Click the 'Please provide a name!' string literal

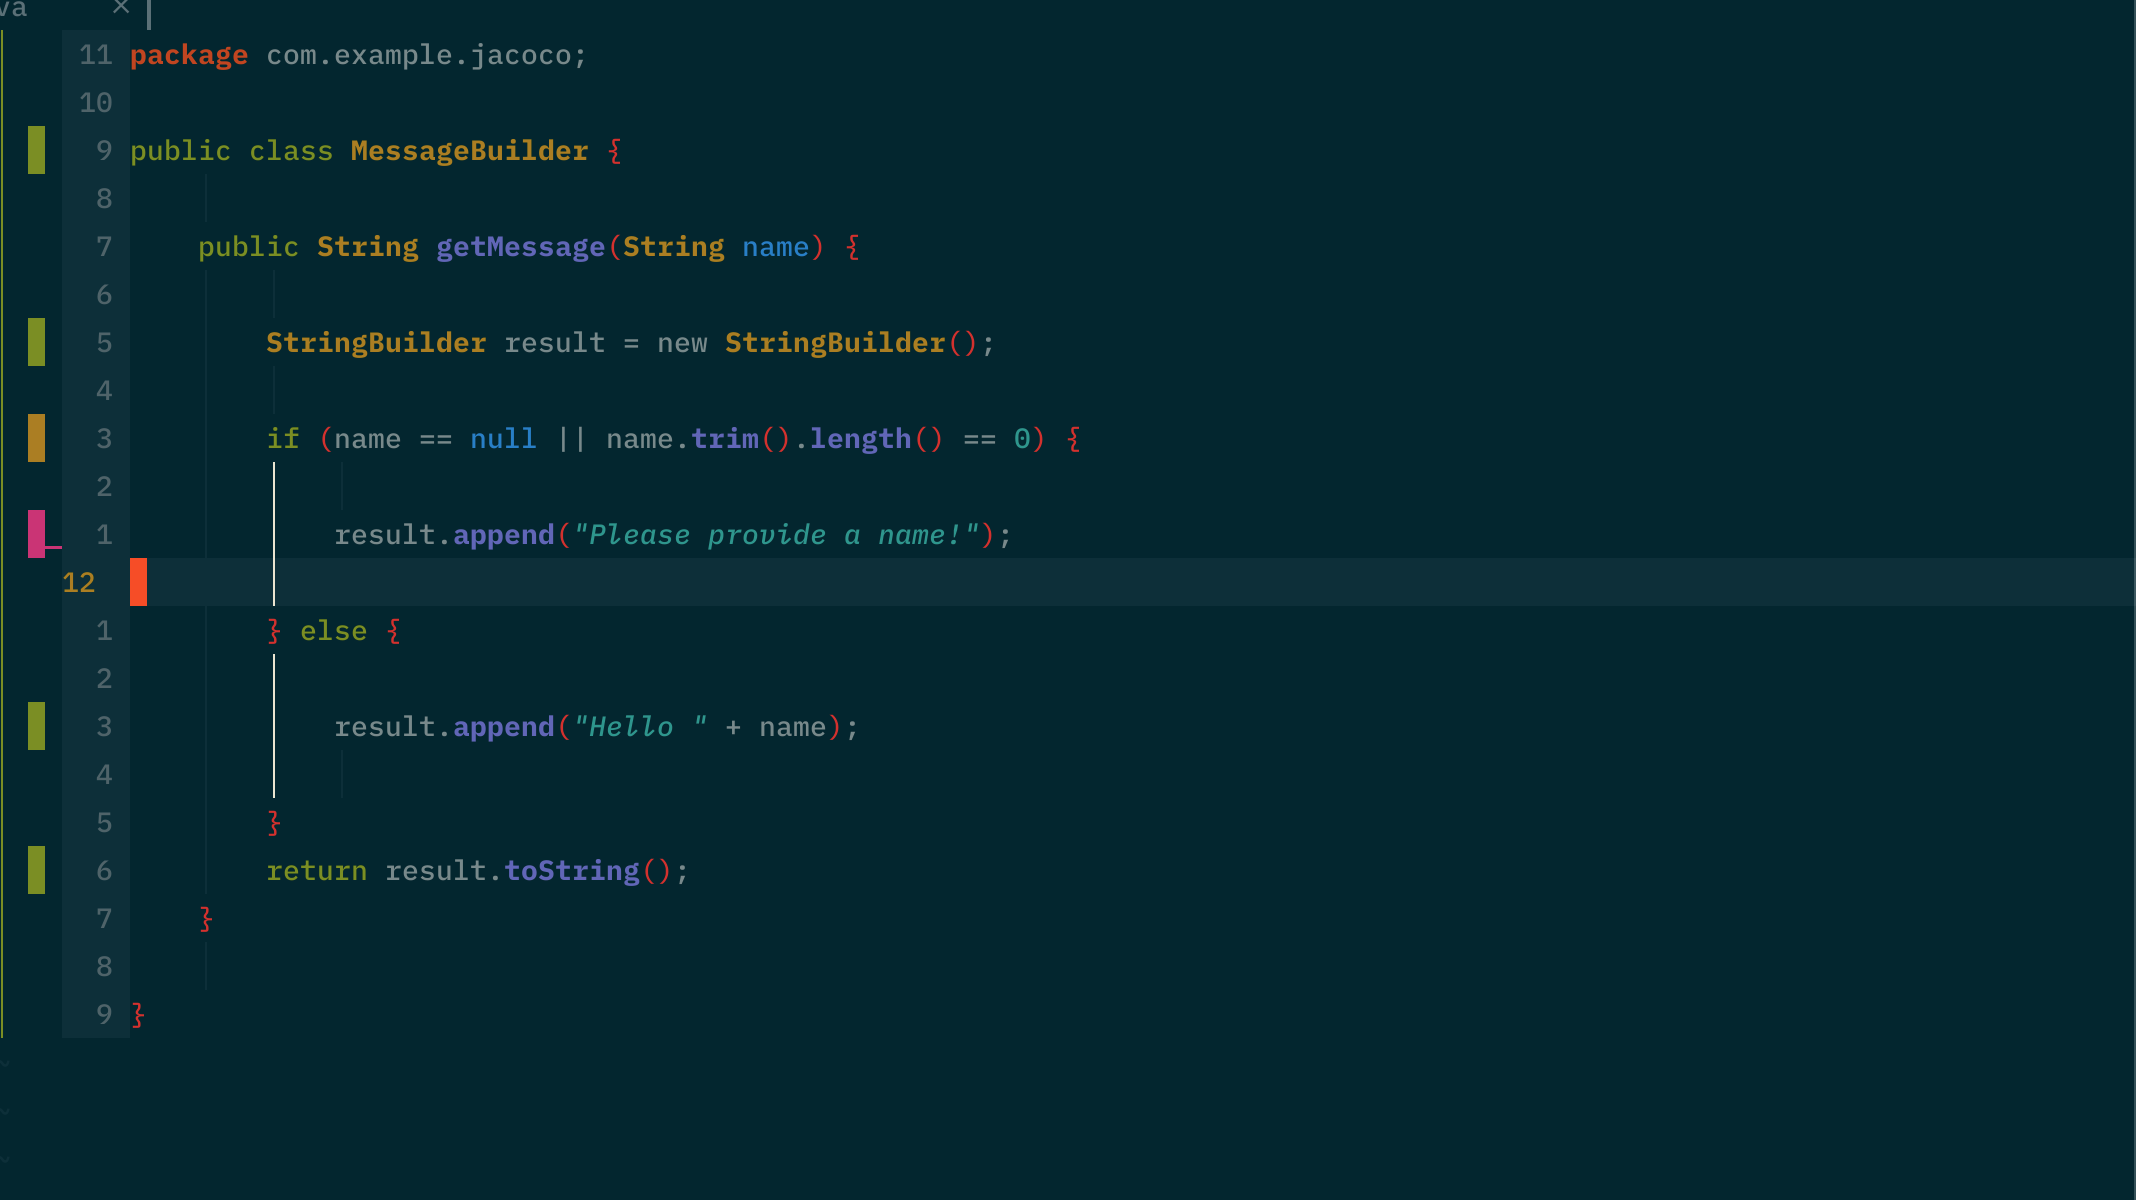pyautogui.click(x=776, y=535)
